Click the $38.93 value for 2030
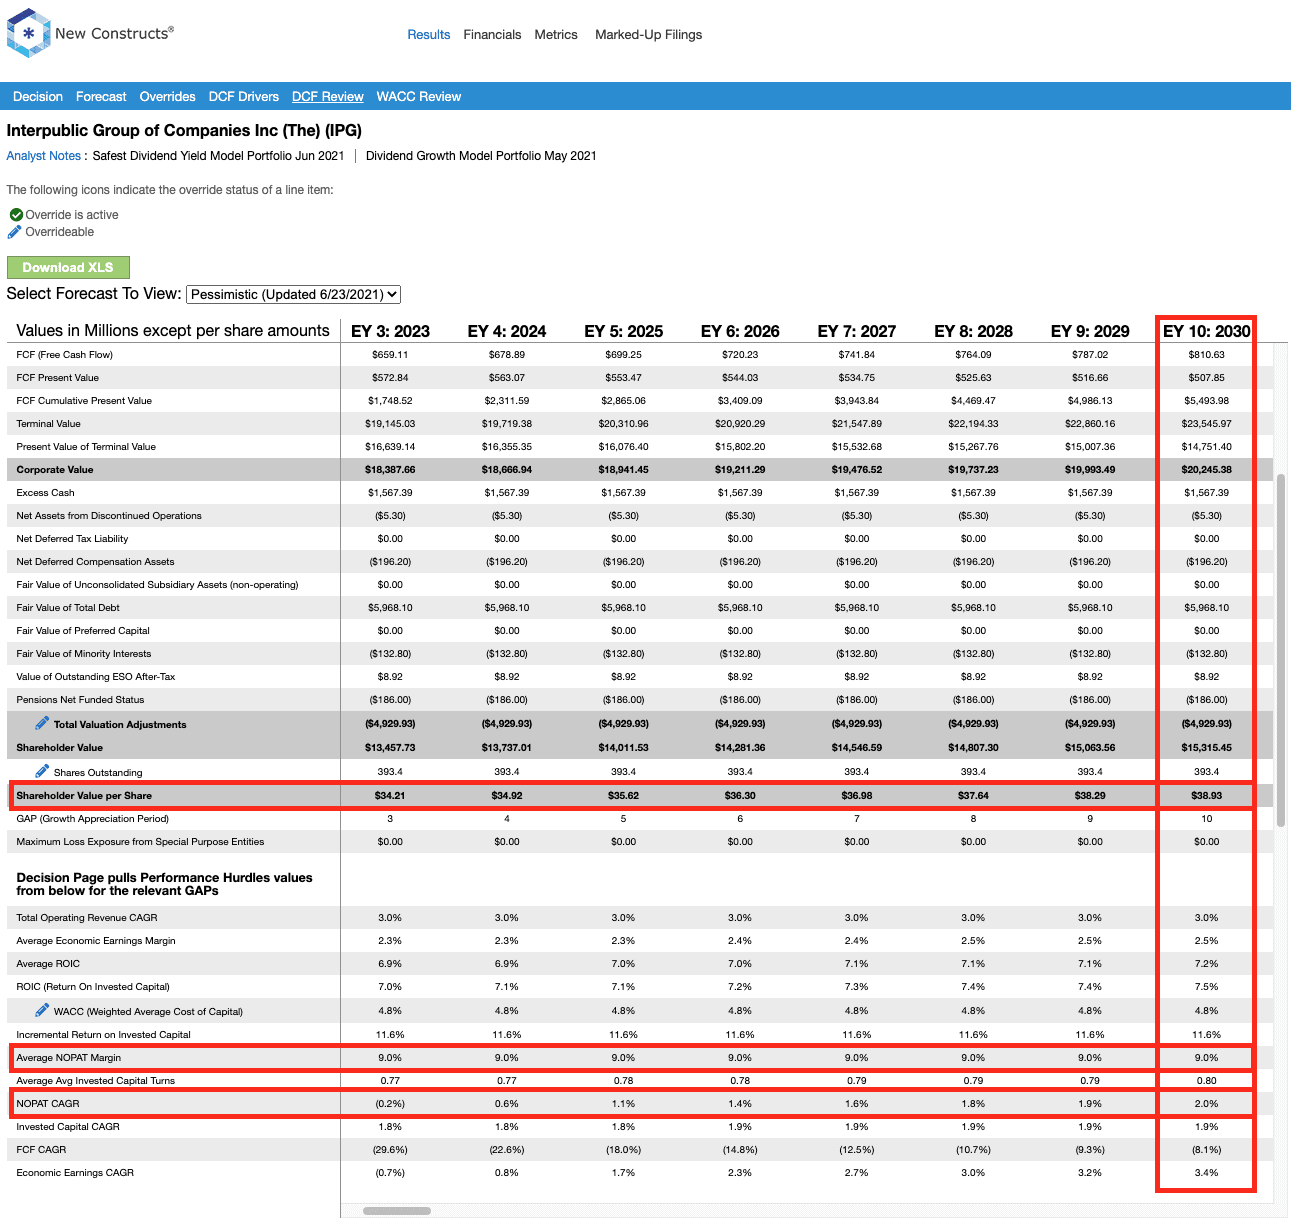Viewport: 1291px width, 1220px height. coord(1207,796)
